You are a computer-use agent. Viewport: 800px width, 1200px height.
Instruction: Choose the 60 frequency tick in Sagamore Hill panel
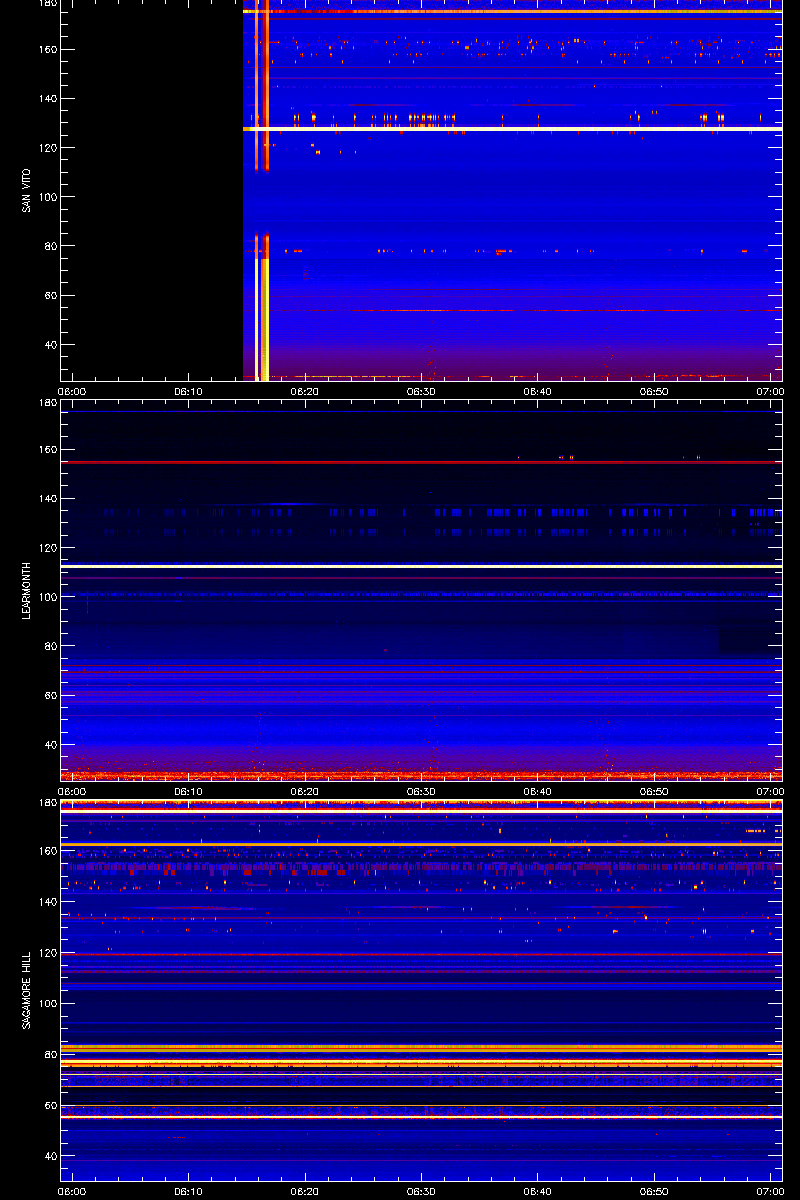(x=50, y=1106)
